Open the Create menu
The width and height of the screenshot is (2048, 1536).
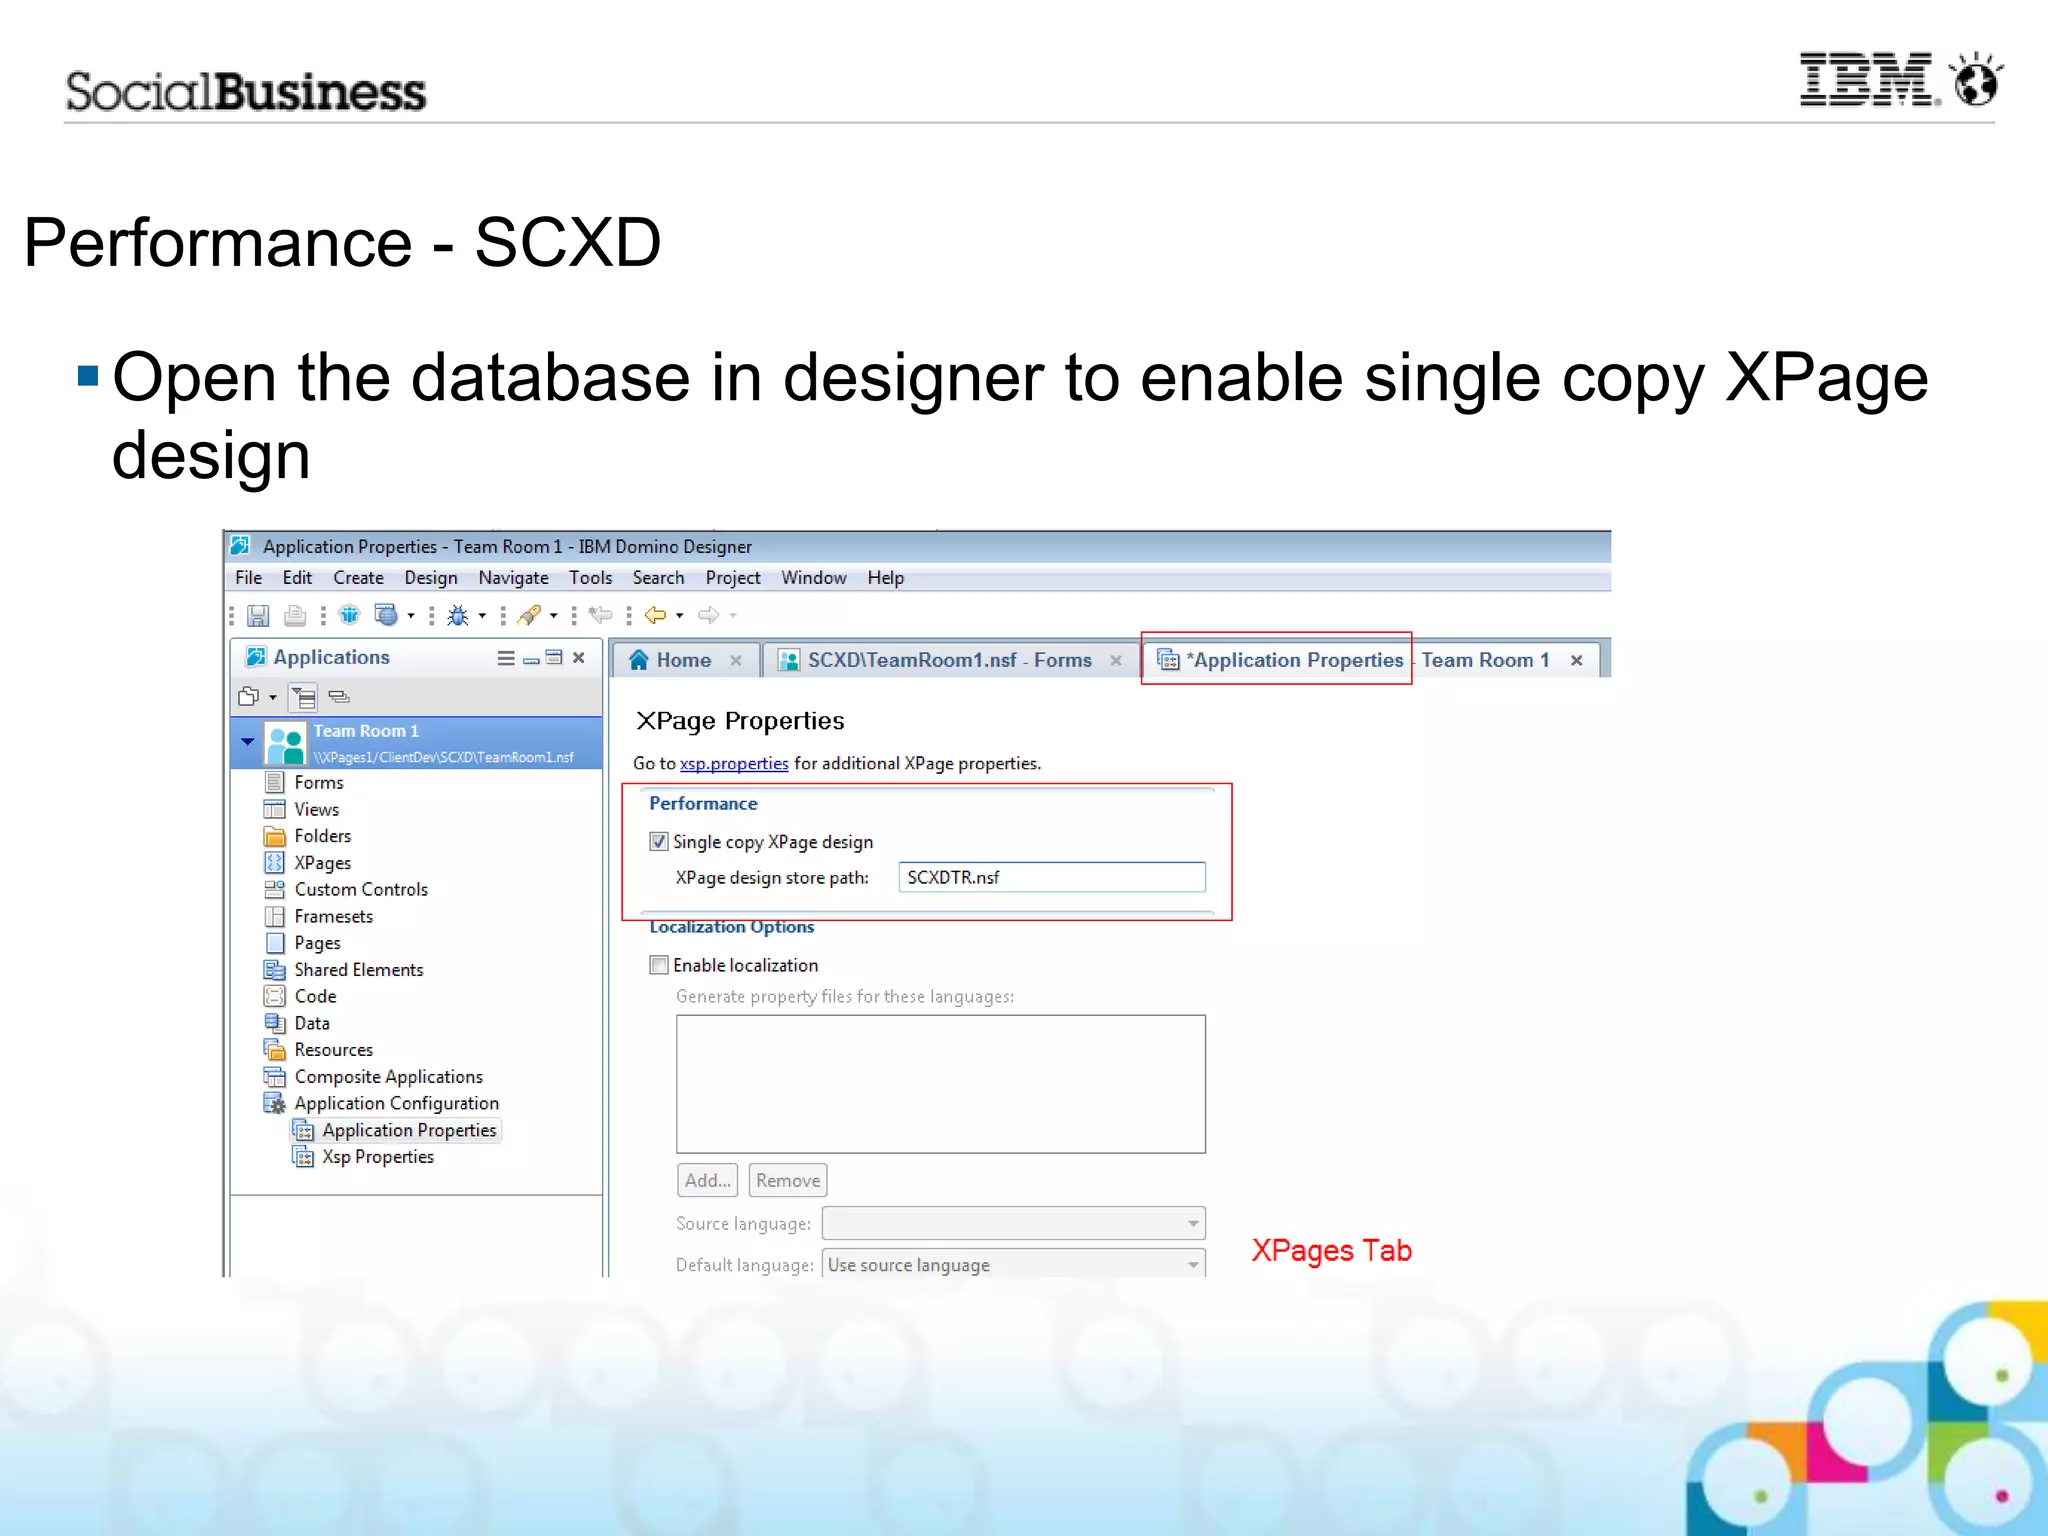coord(358,578)
